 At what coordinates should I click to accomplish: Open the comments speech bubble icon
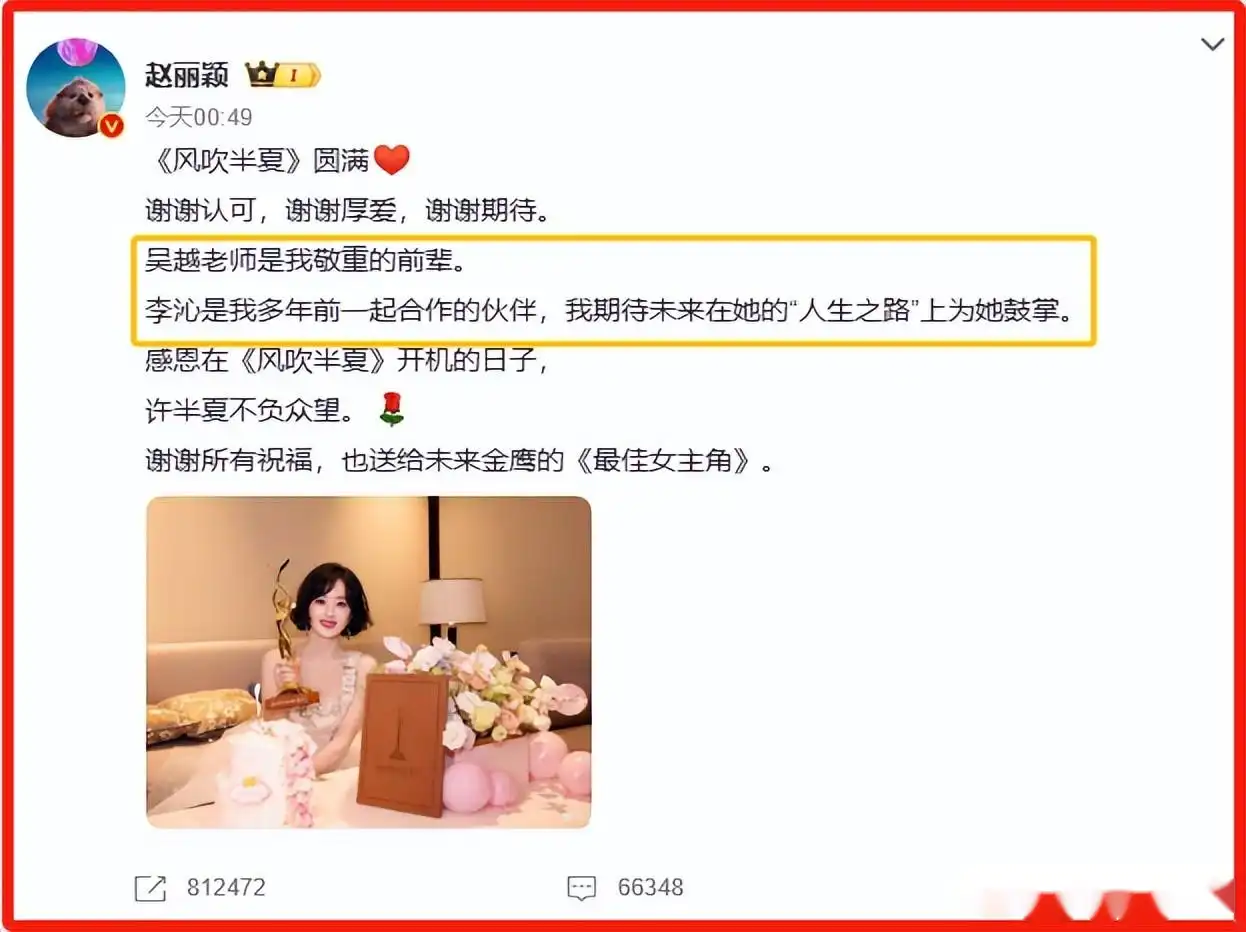click(x=581, y=887)
